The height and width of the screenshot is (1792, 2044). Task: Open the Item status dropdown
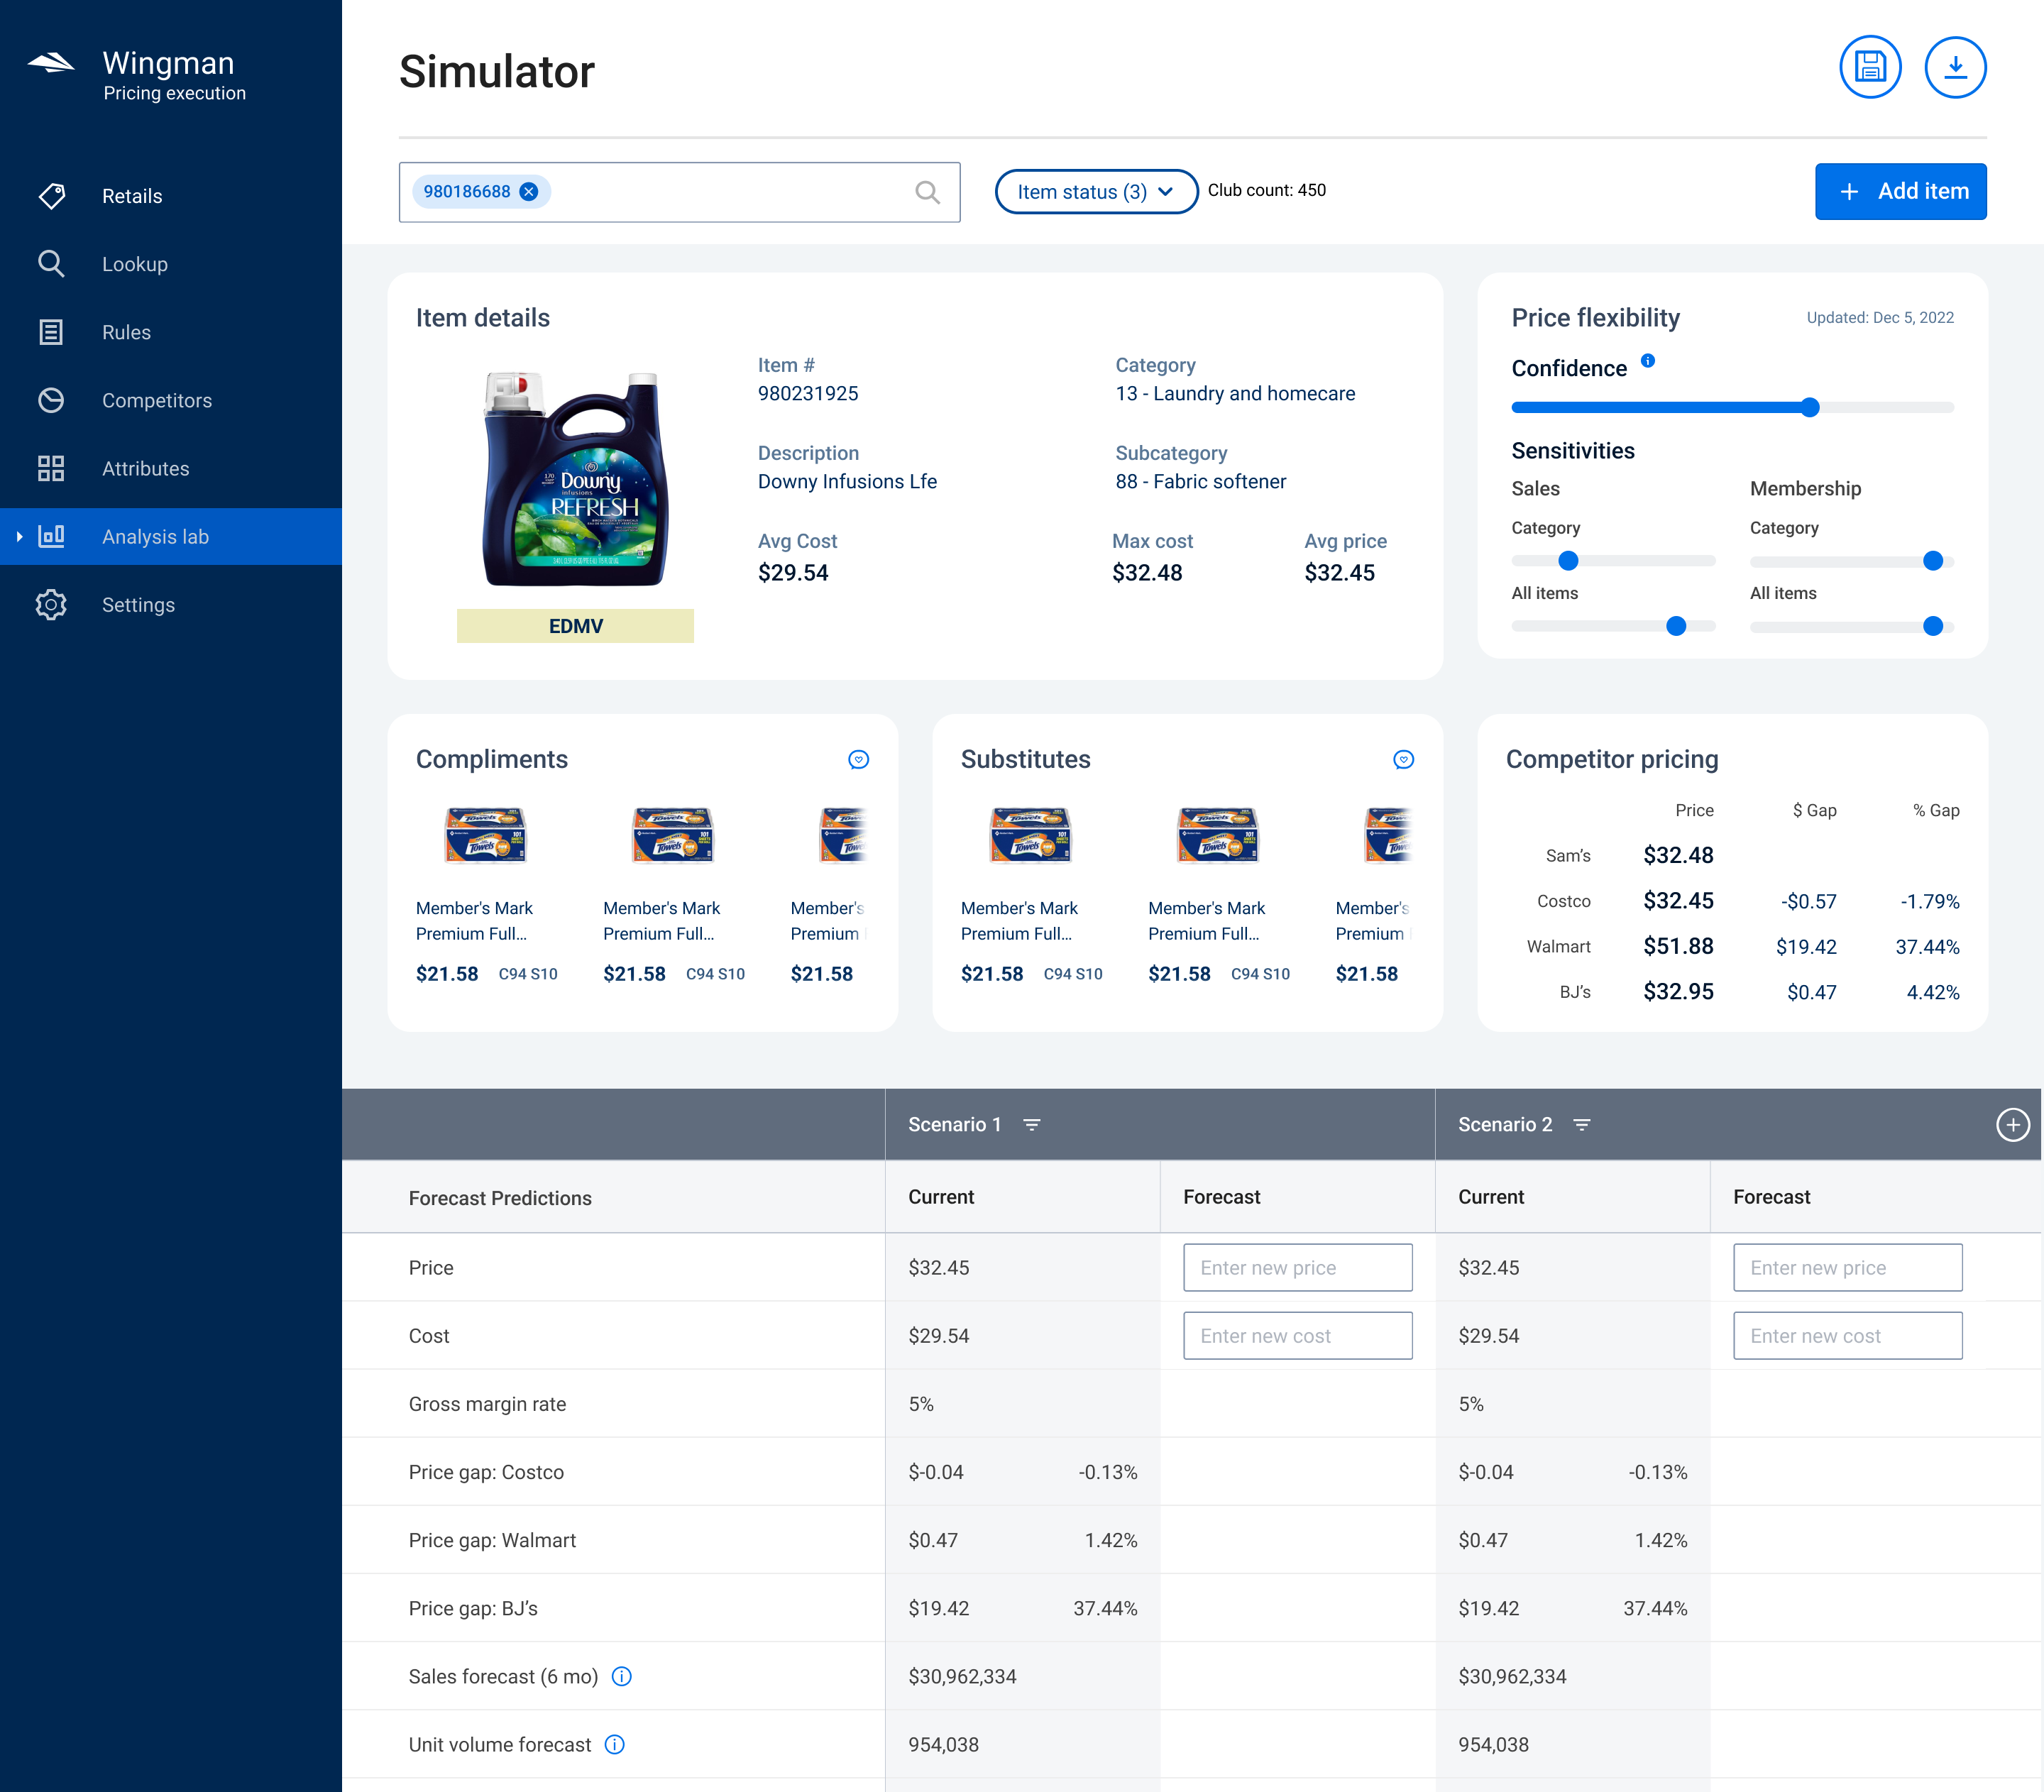(1095, 191)
